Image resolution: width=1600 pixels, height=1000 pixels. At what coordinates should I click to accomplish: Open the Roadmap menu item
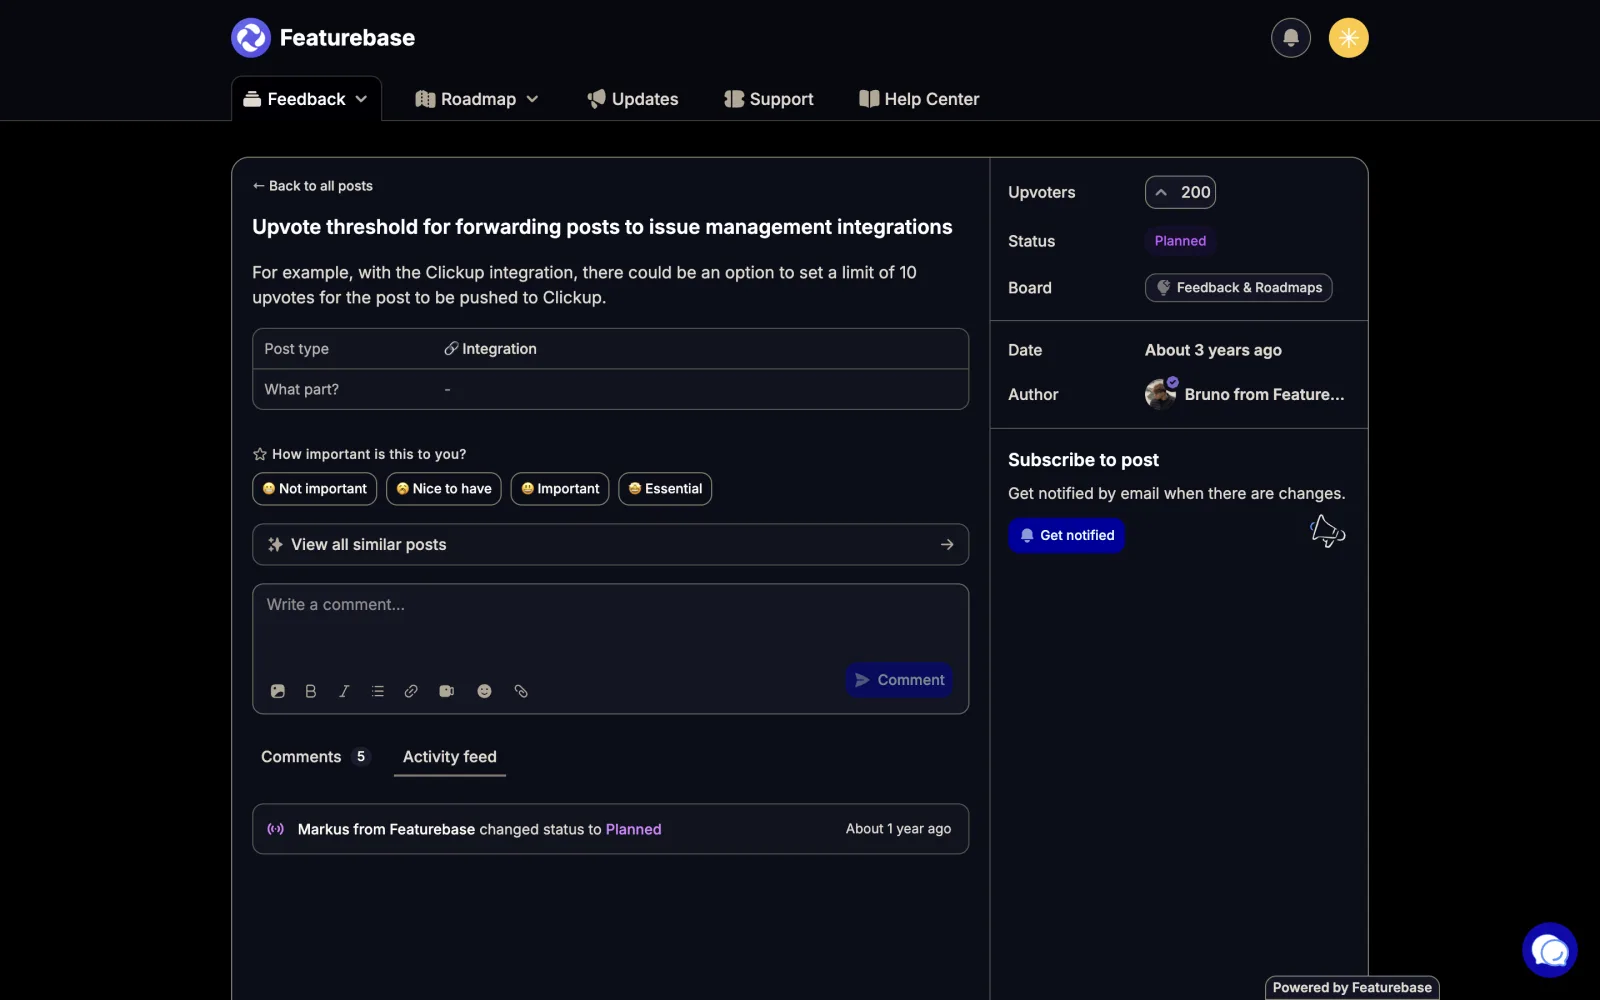[x=477, y=99]
